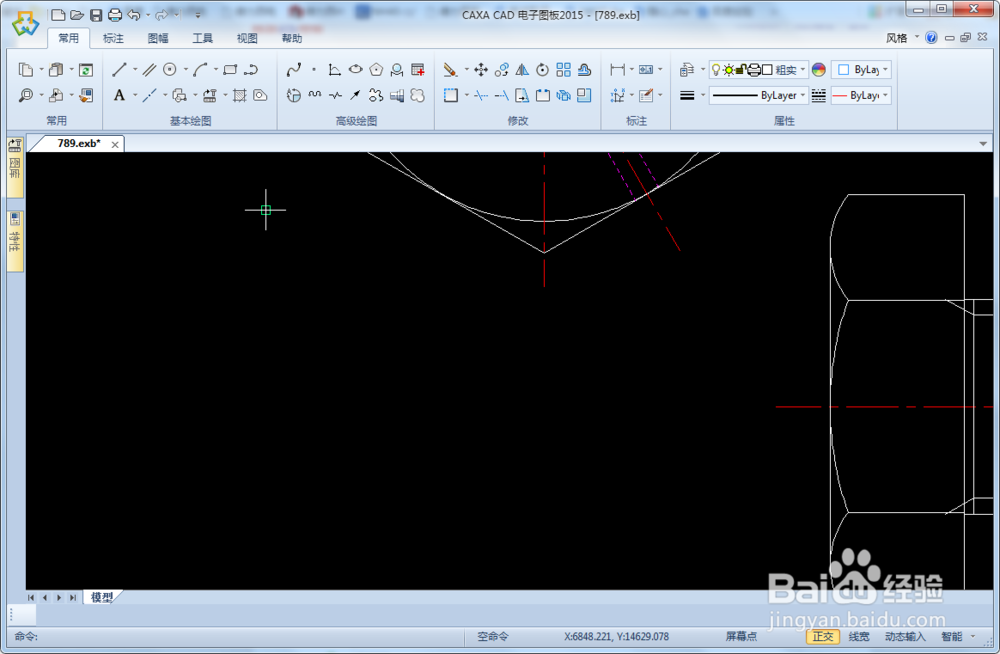Open the document tab list arrow
This screenshot has width=1000, height=654.
(983, 144)
